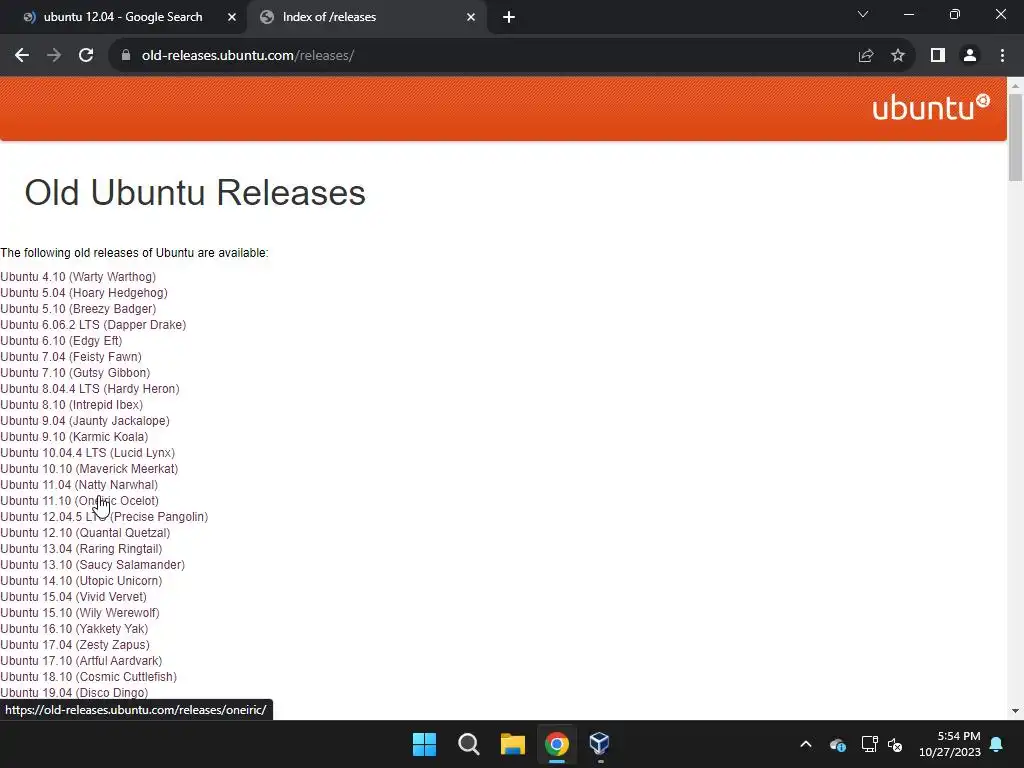Screen dimensions: 1024x768
Task: Open the Windows Start menu
Action: point(424,744)
